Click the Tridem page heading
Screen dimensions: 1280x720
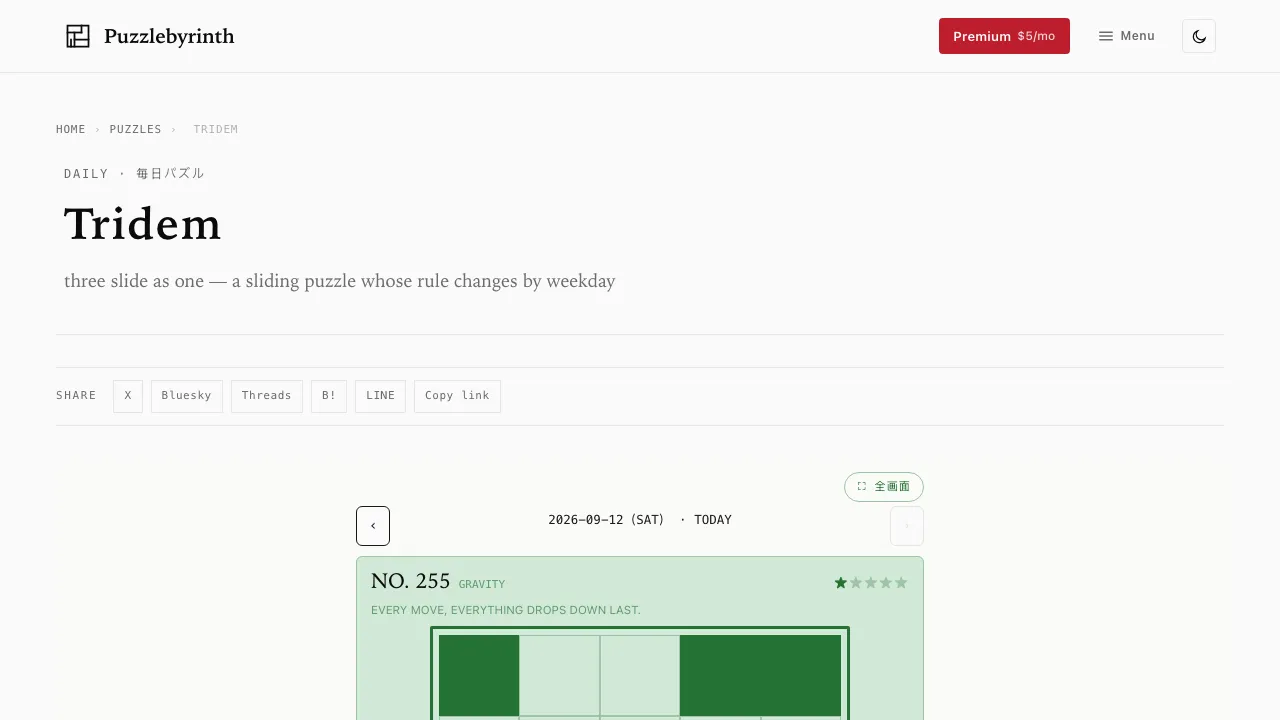point(143,224)
